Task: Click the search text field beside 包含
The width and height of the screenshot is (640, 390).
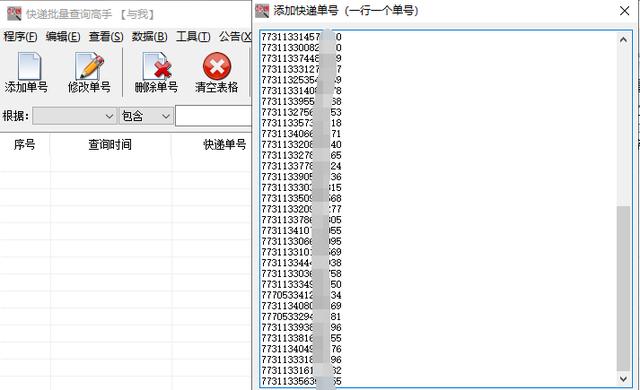Action: [x=213, y=116]
